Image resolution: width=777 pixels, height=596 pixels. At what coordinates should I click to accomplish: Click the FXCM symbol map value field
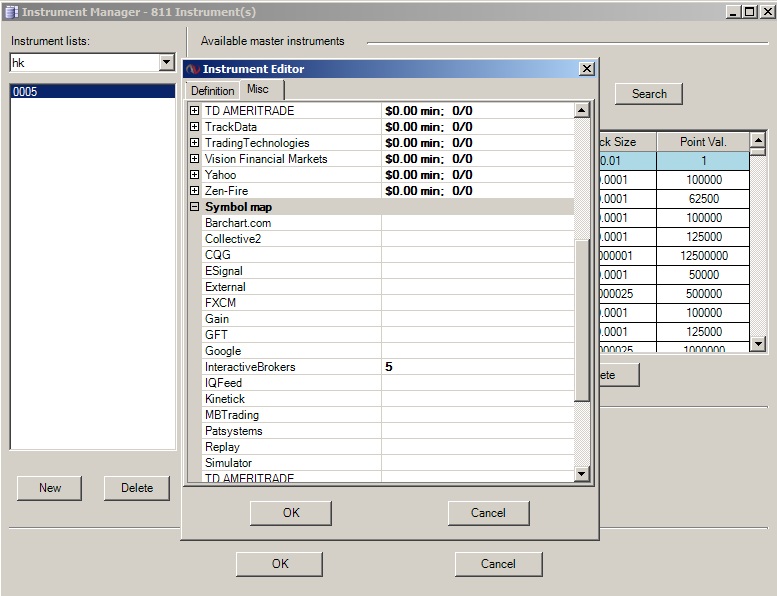point(478,303)
